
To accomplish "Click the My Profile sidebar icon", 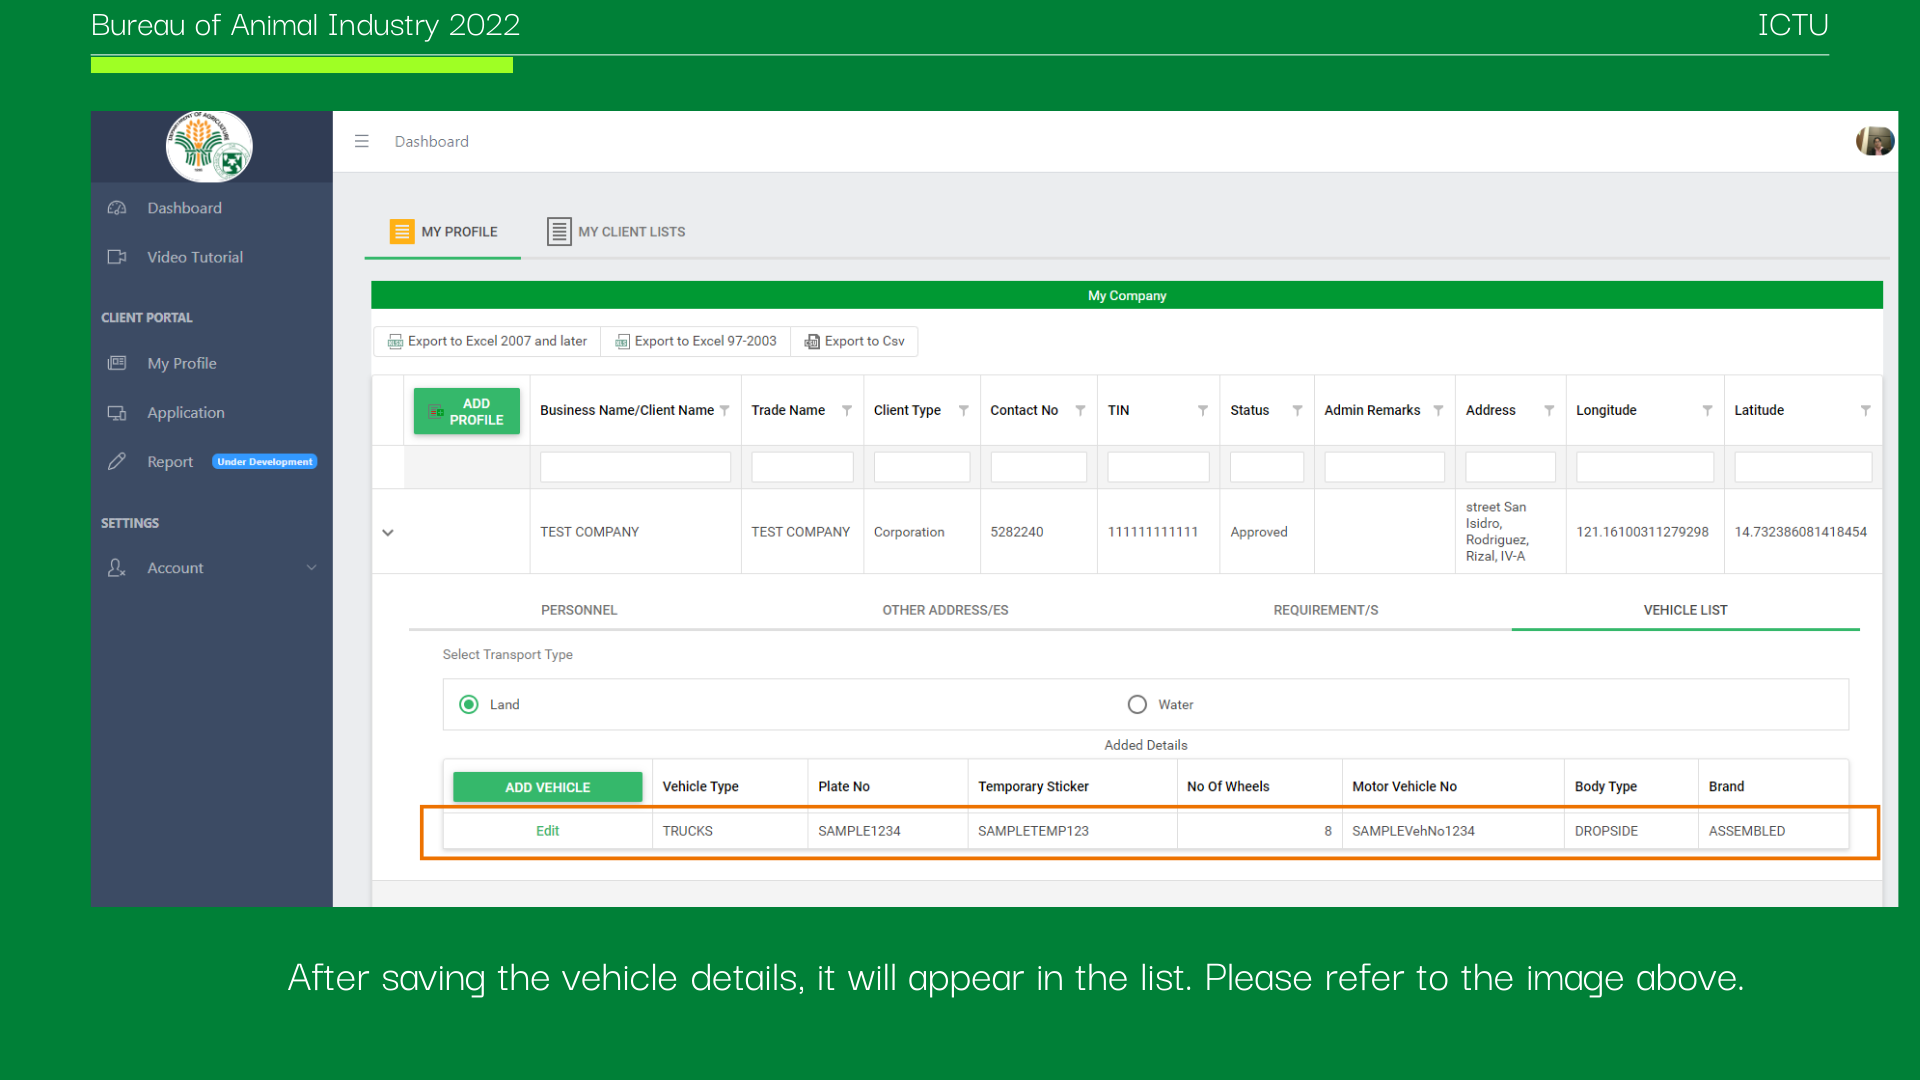I will (x=117, y=363).
